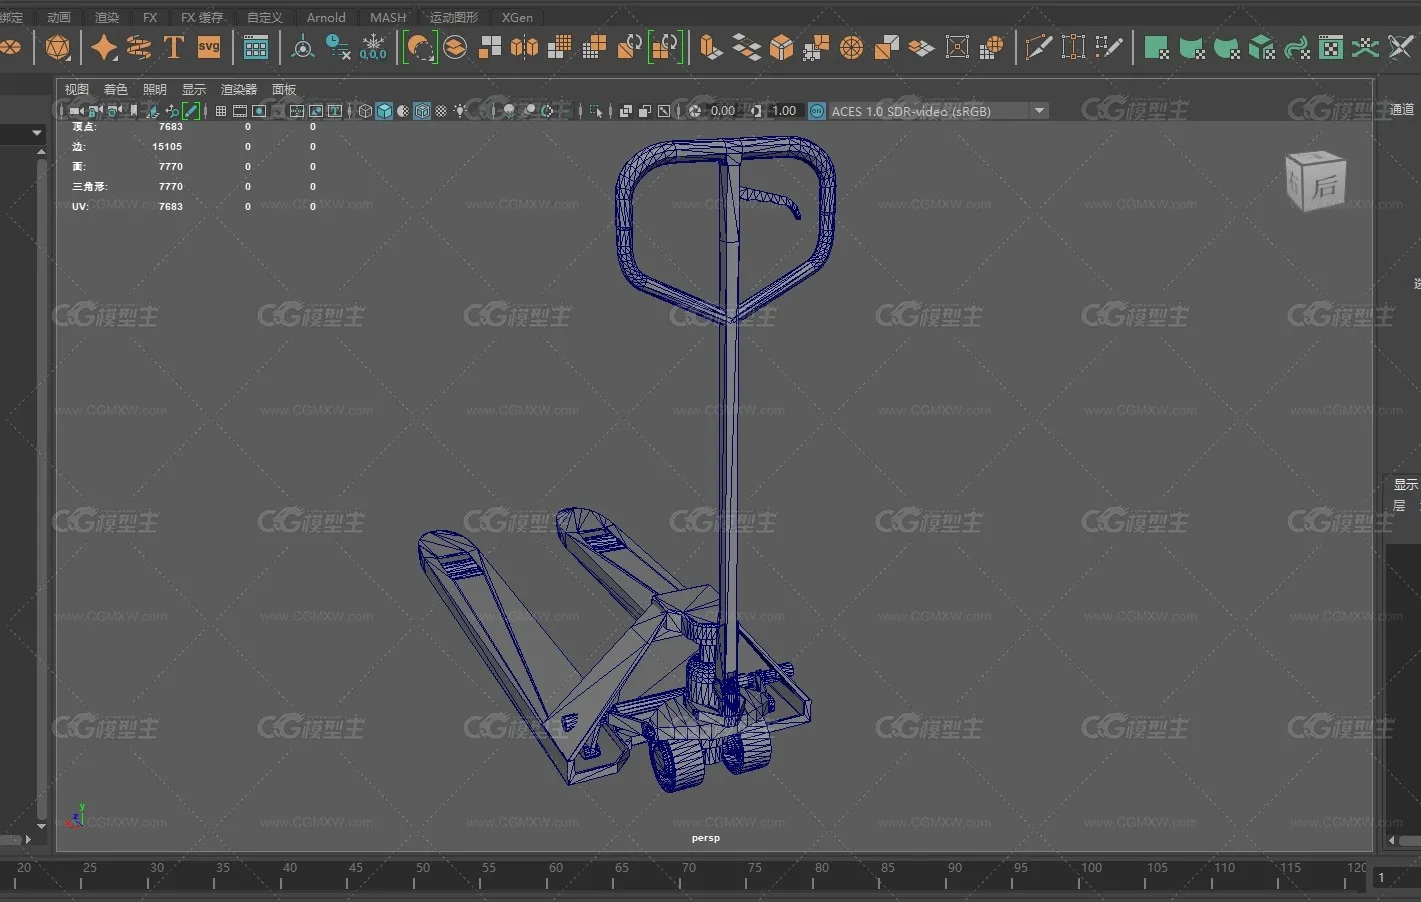Click the 显示 layer editor tab at right

pyautogui.click(x=1405, y=484)
